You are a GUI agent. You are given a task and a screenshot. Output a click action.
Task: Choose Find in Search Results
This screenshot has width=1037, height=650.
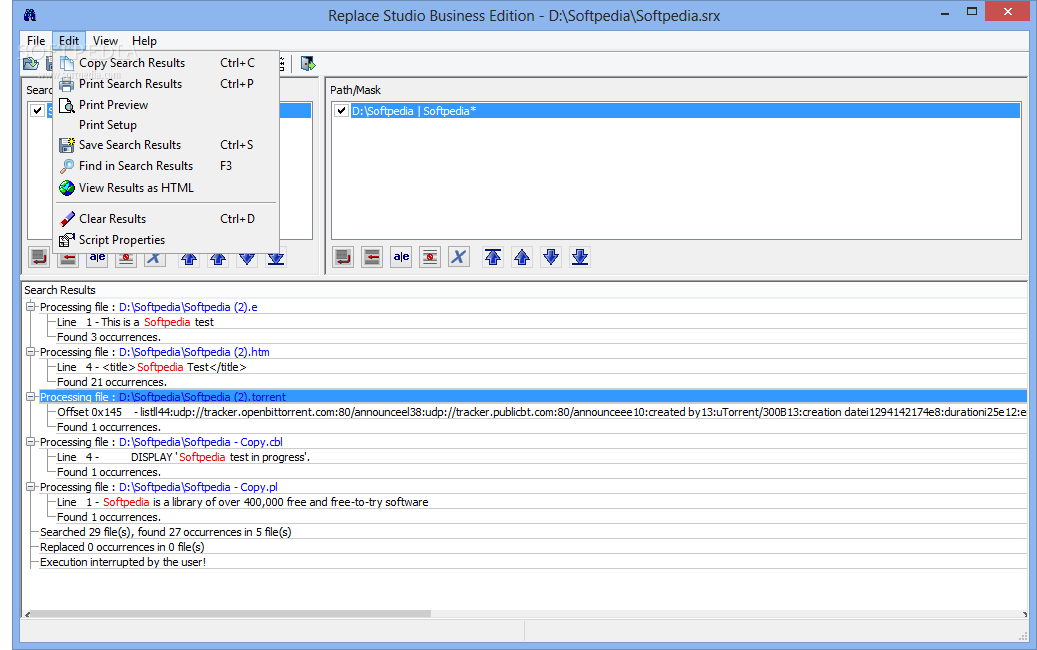166,166
